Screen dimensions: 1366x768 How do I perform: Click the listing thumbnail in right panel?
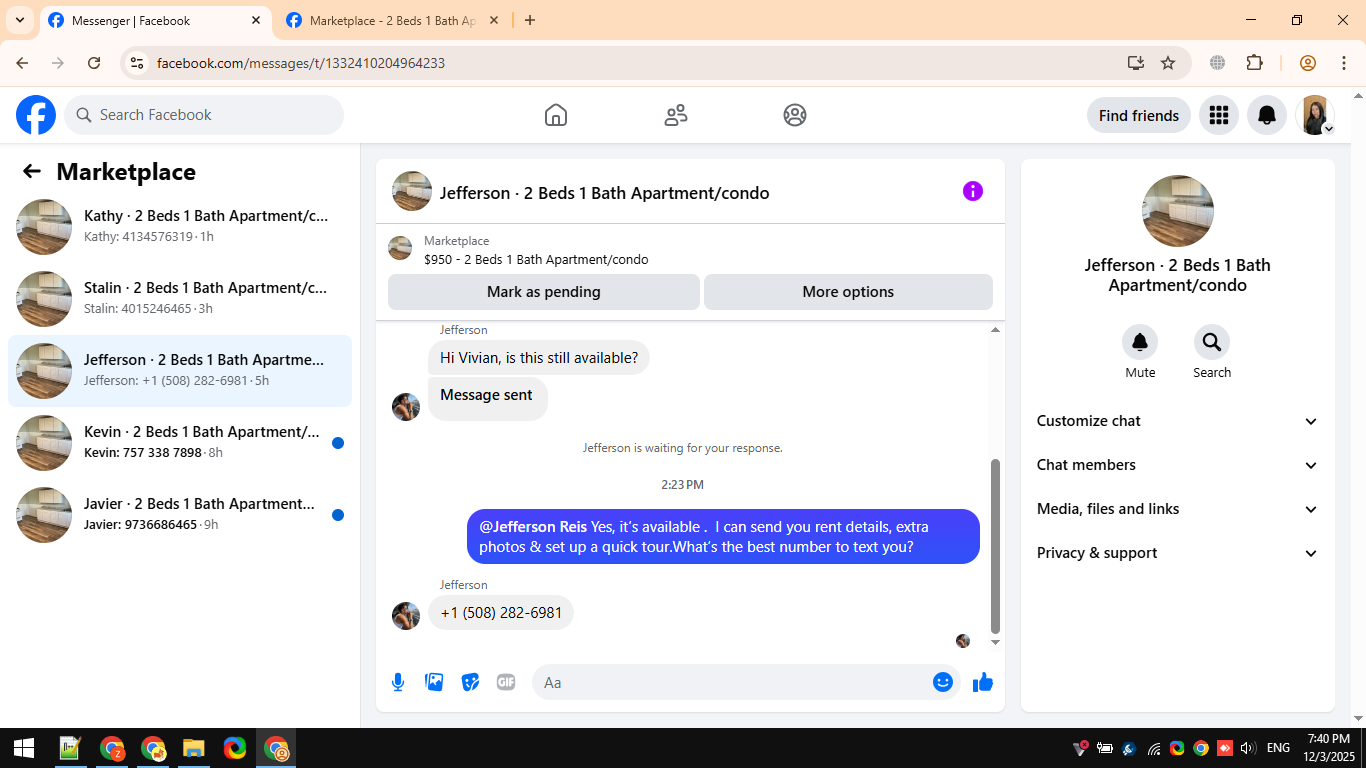pyautogui.click(x=1178, y=211)
